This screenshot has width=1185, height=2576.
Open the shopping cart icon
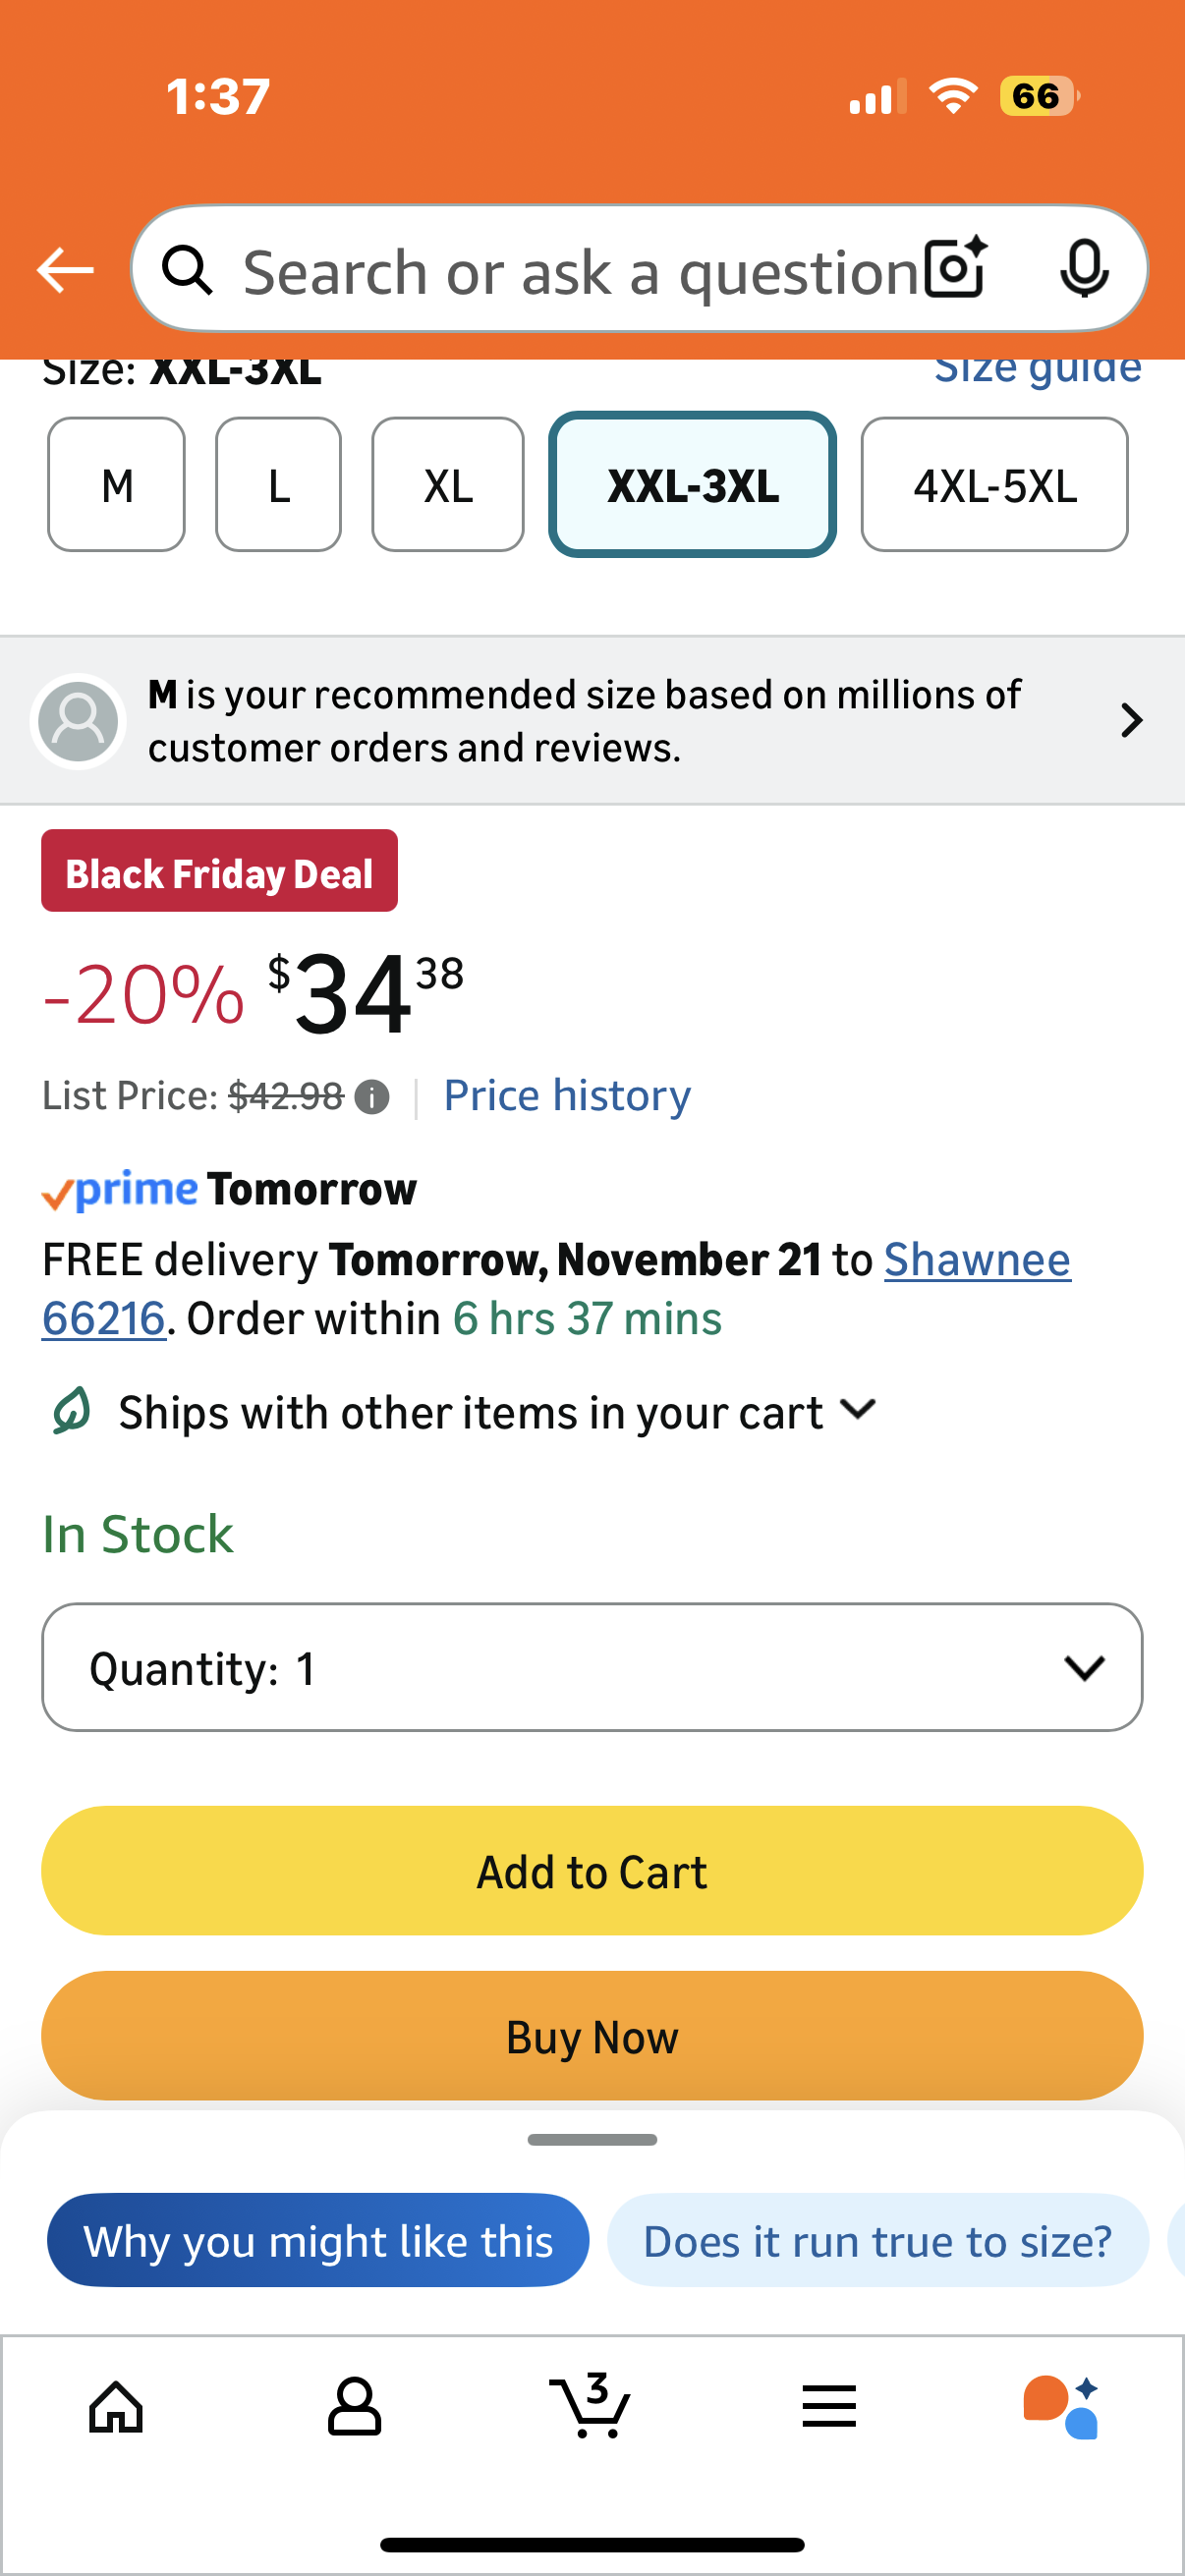590,2406
